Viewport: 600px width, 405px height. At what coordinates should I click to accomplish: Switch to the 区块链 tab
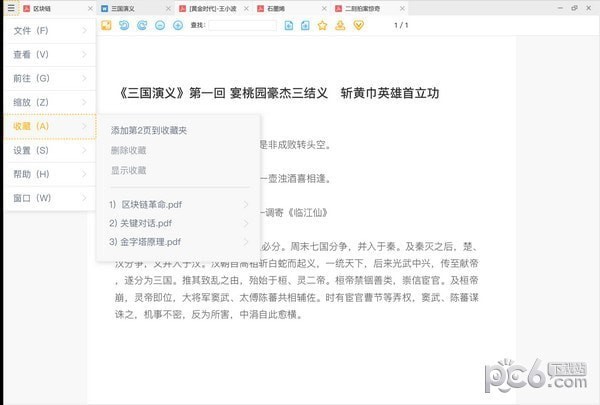58,8
